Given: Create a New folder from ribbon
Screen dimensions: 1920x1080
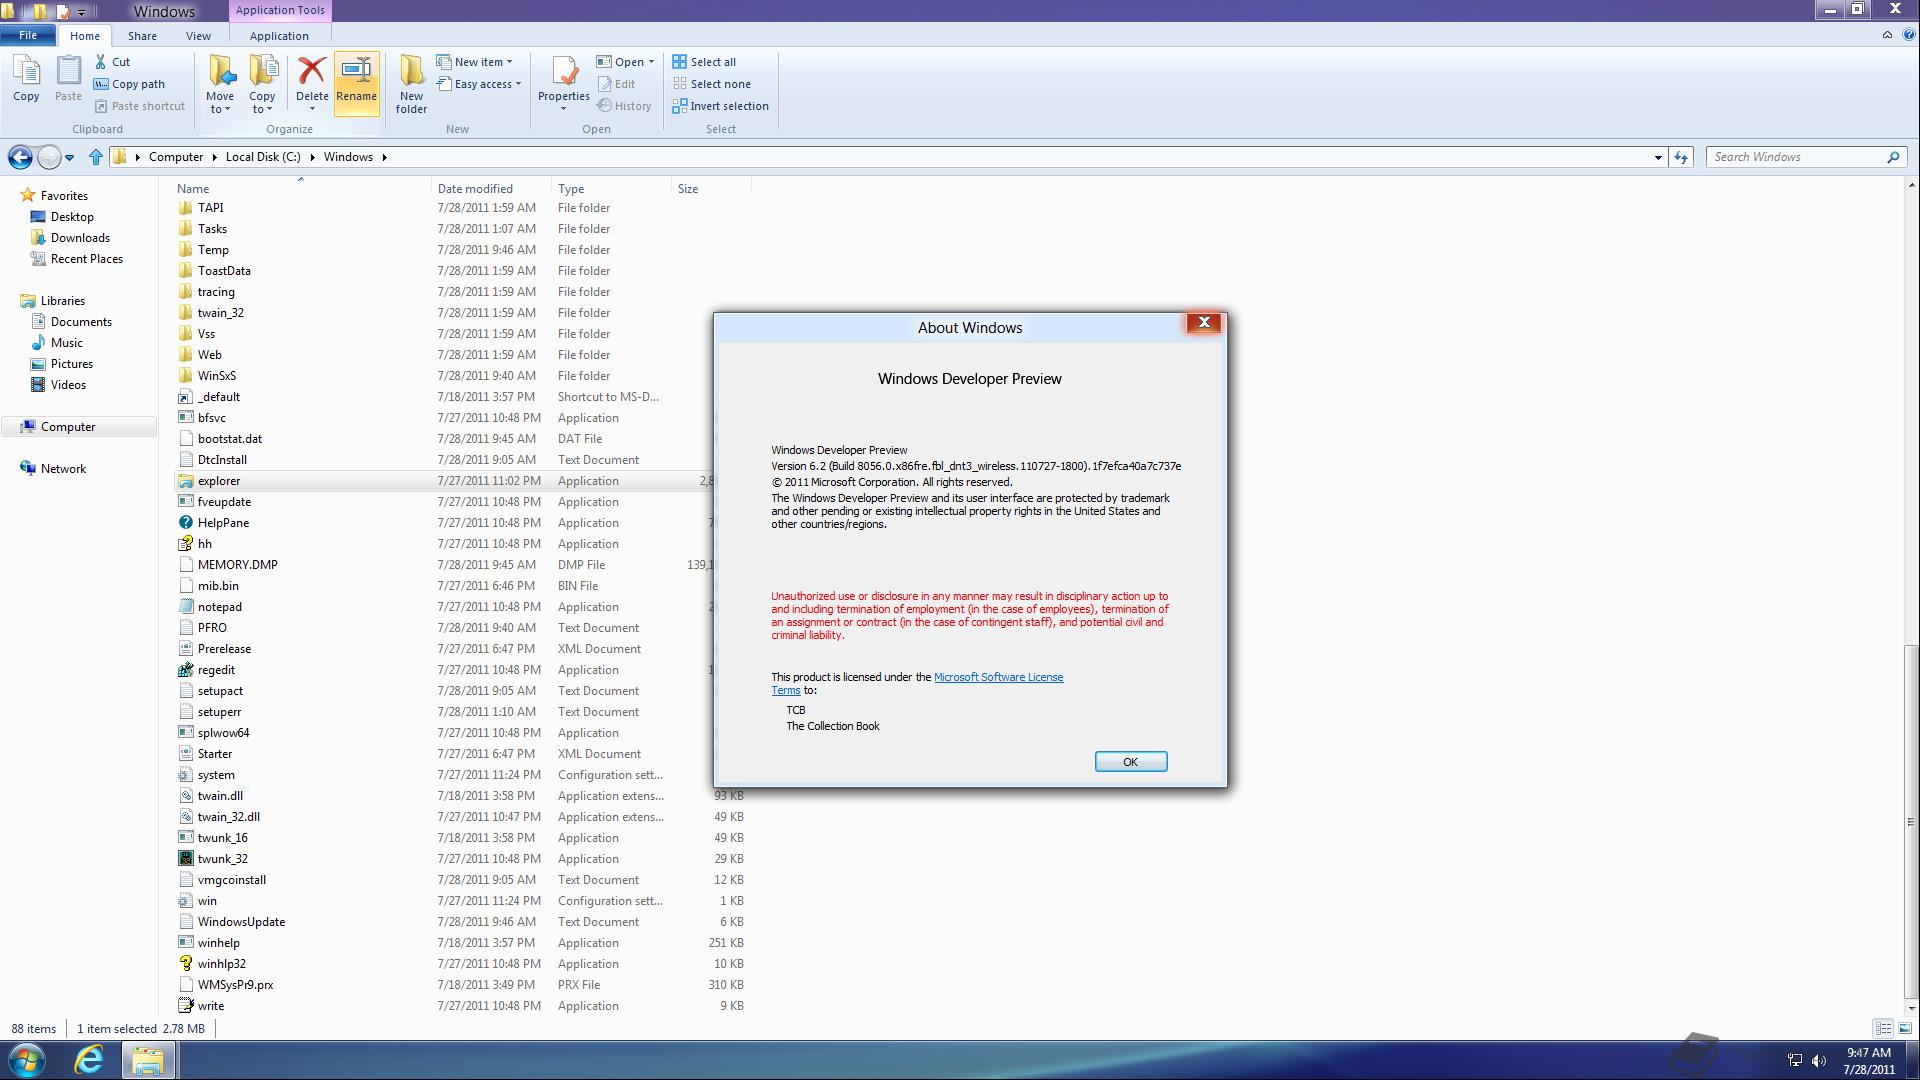Looking at the screenshot, I should [411, 82].
